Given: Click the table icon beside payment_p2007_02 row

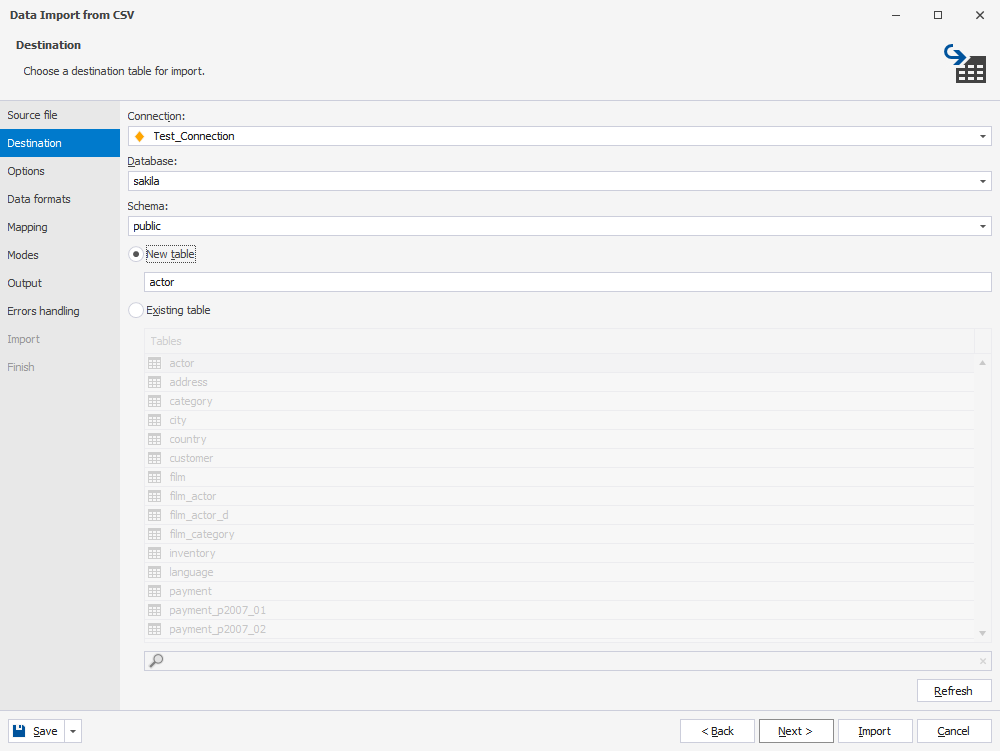Looking at the screenshot, I should (x=154, y=629).
